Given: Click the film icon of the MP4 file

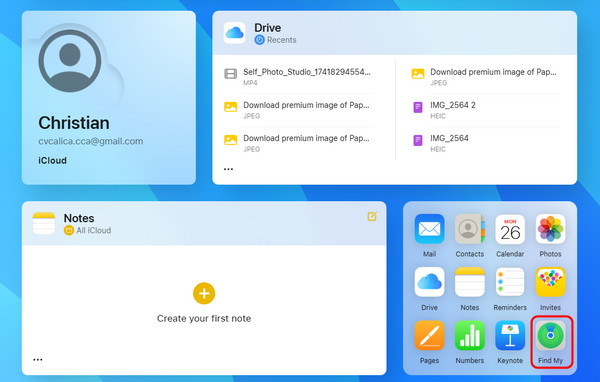Looking at the screenshot, I should [230, 73].
